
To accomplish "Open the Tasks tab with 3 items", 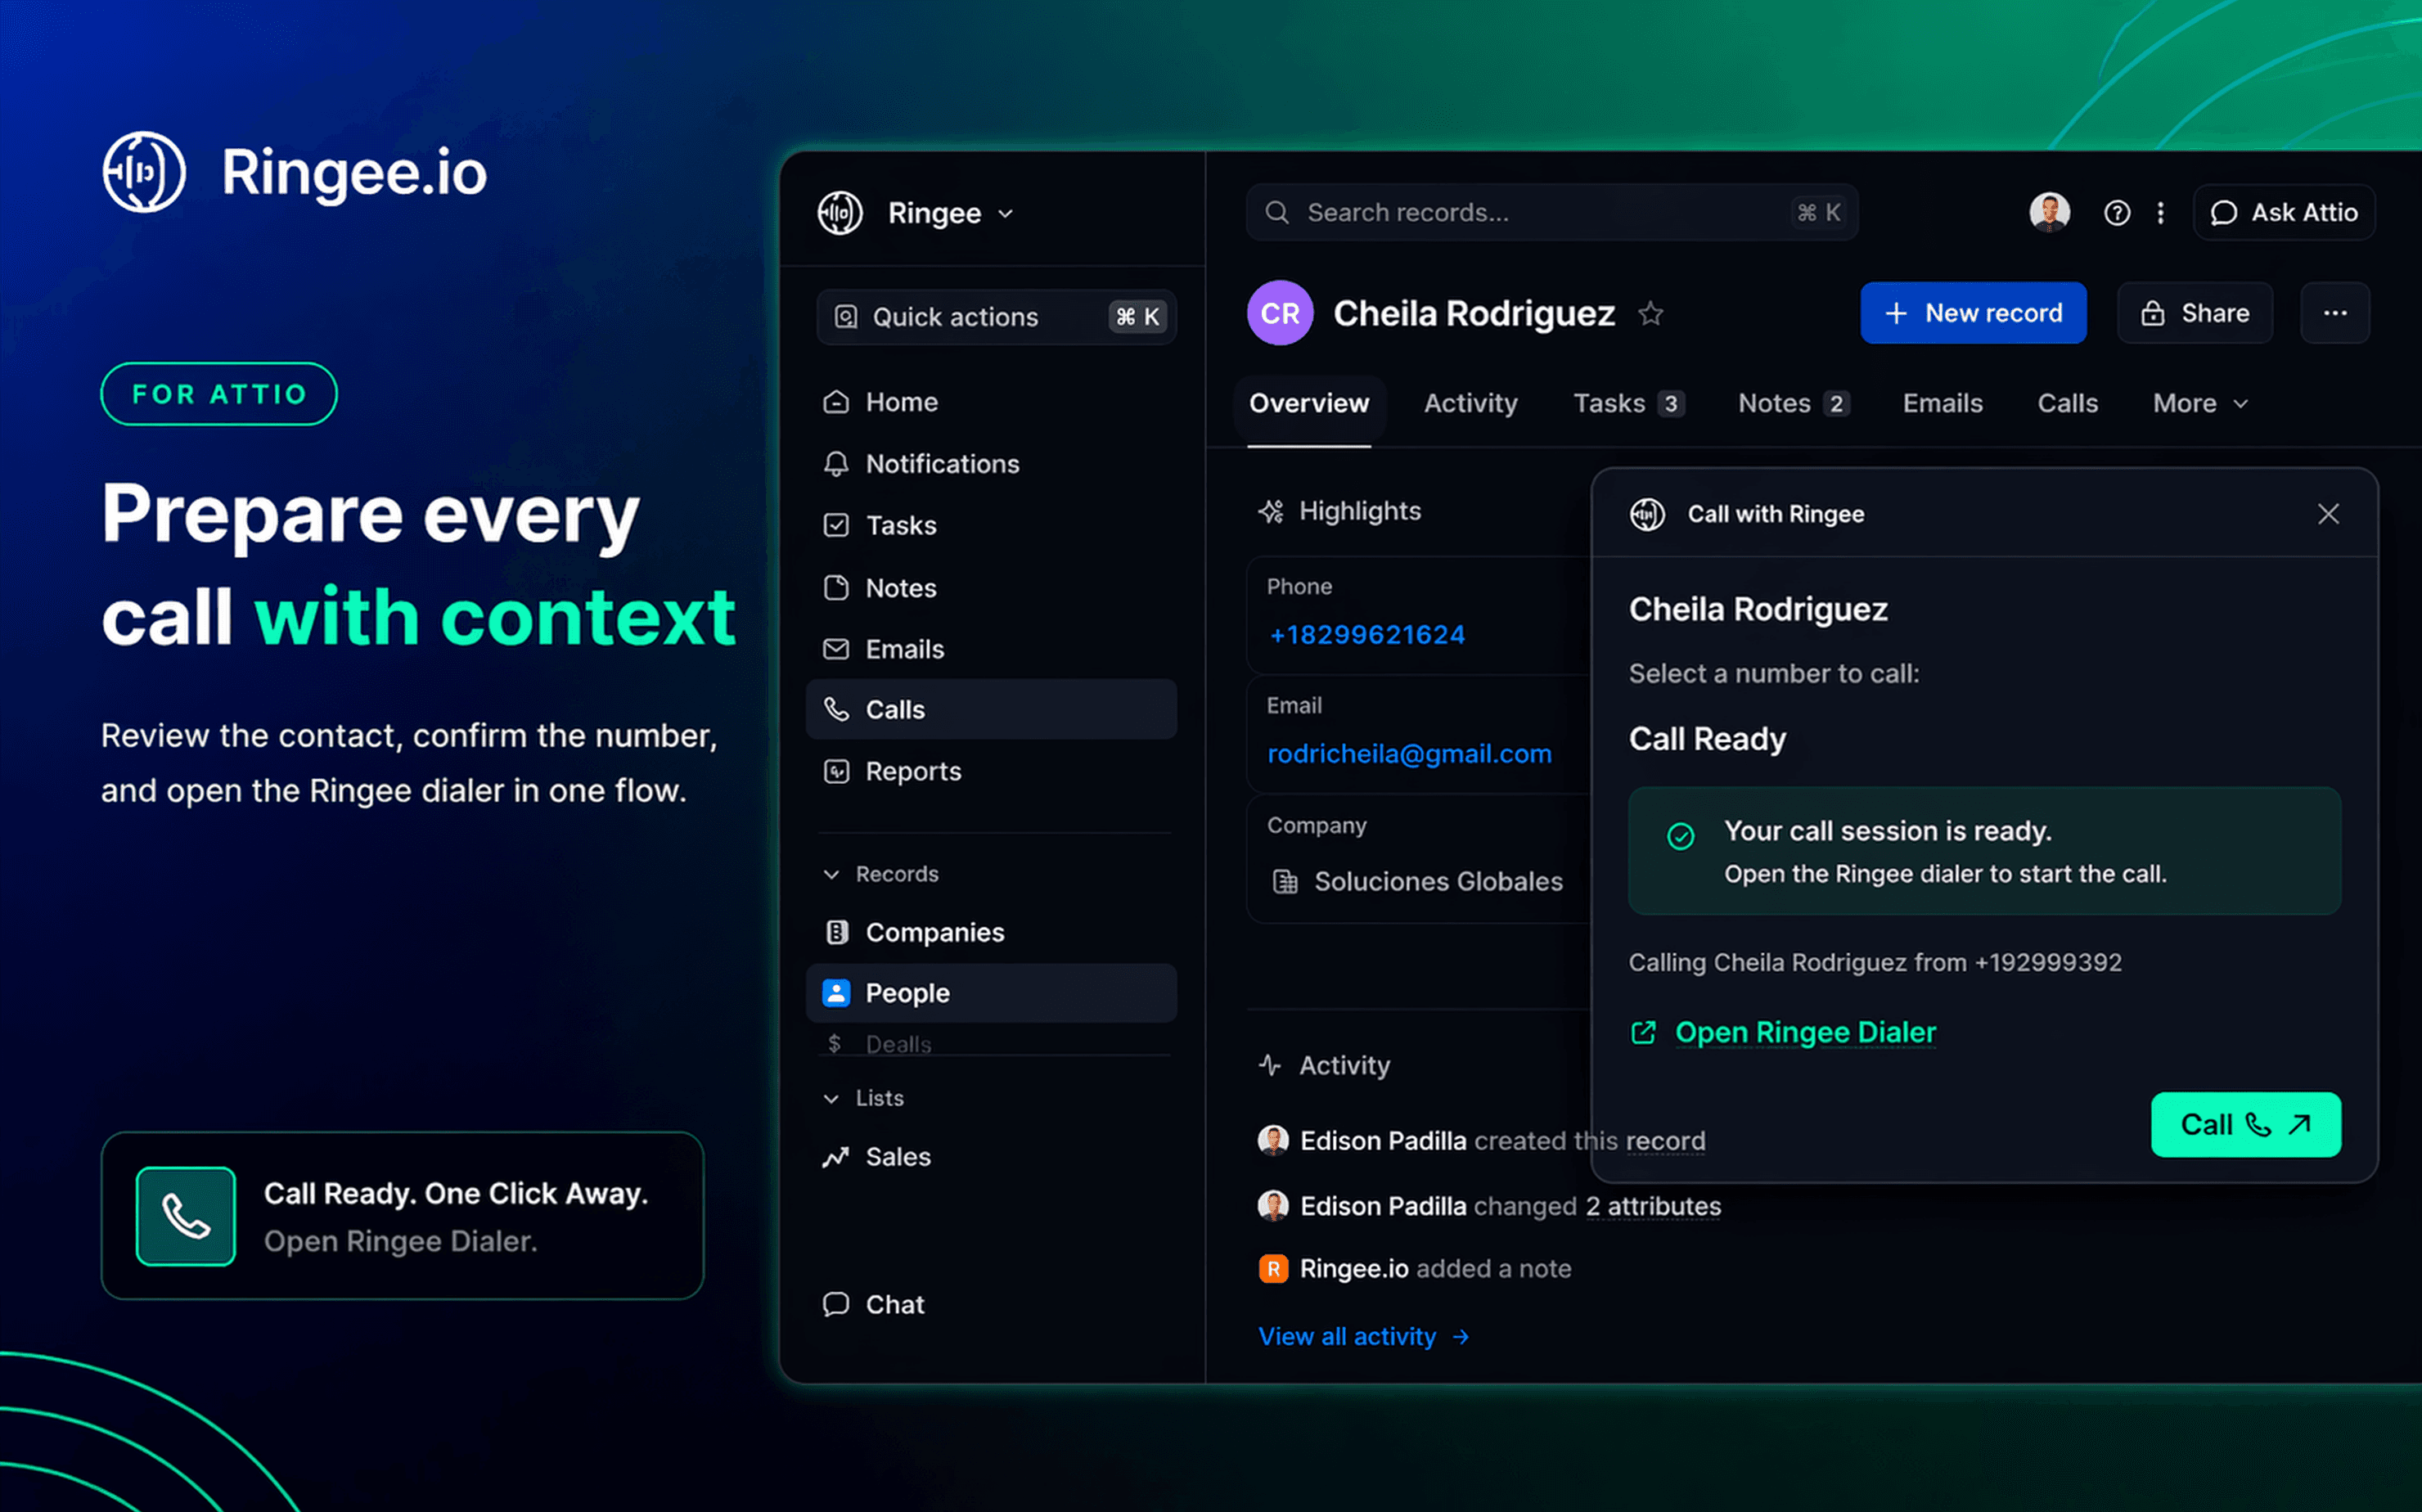I will click(1628, 403).
